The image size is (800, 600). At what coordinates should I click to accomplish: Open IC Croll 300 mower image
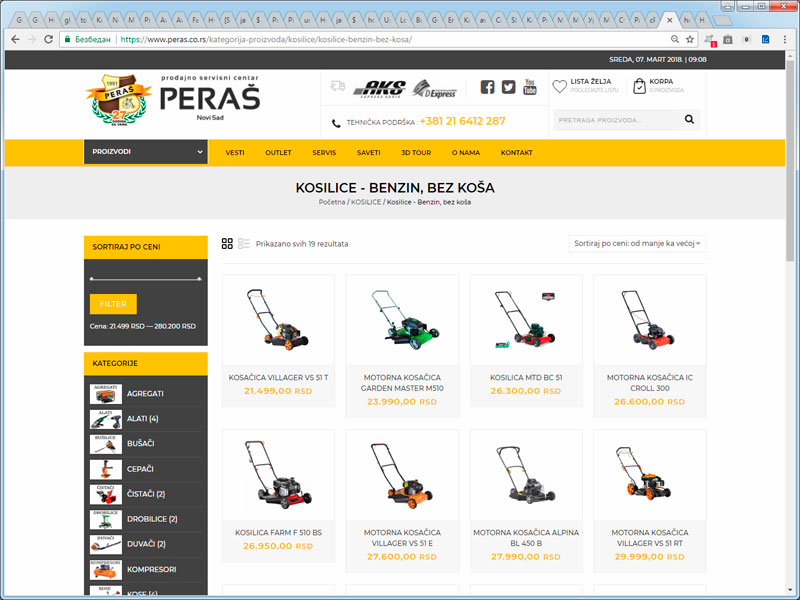[650, 319]
